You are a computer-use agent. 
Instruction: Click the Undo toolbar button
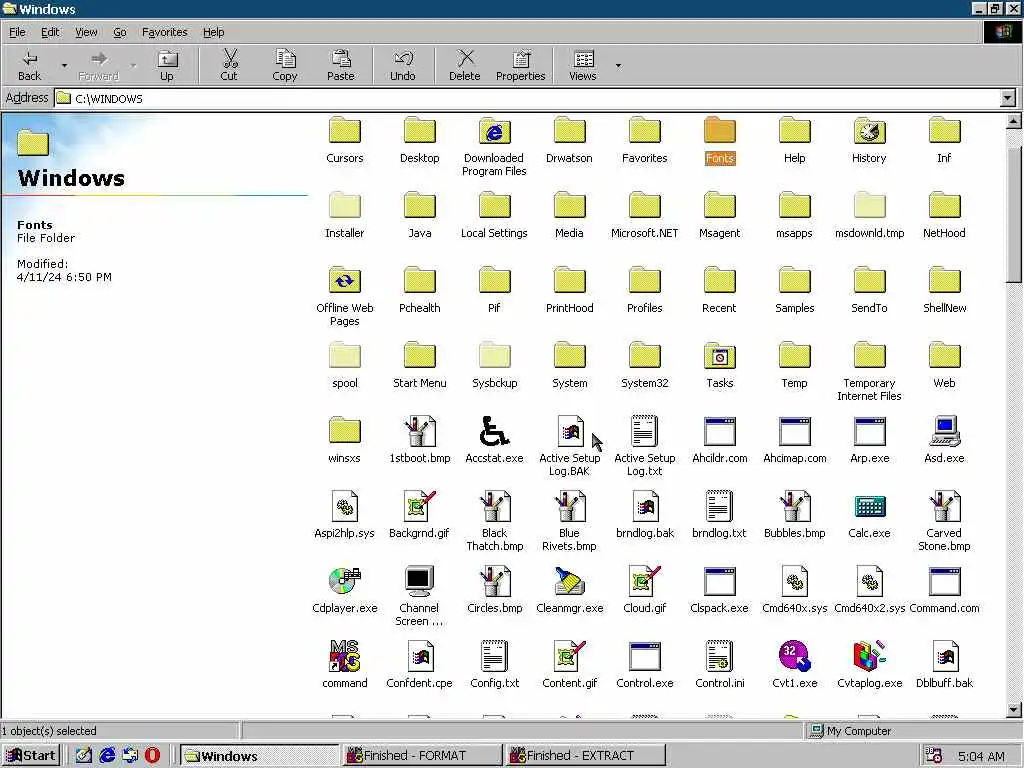pos(403,65)
